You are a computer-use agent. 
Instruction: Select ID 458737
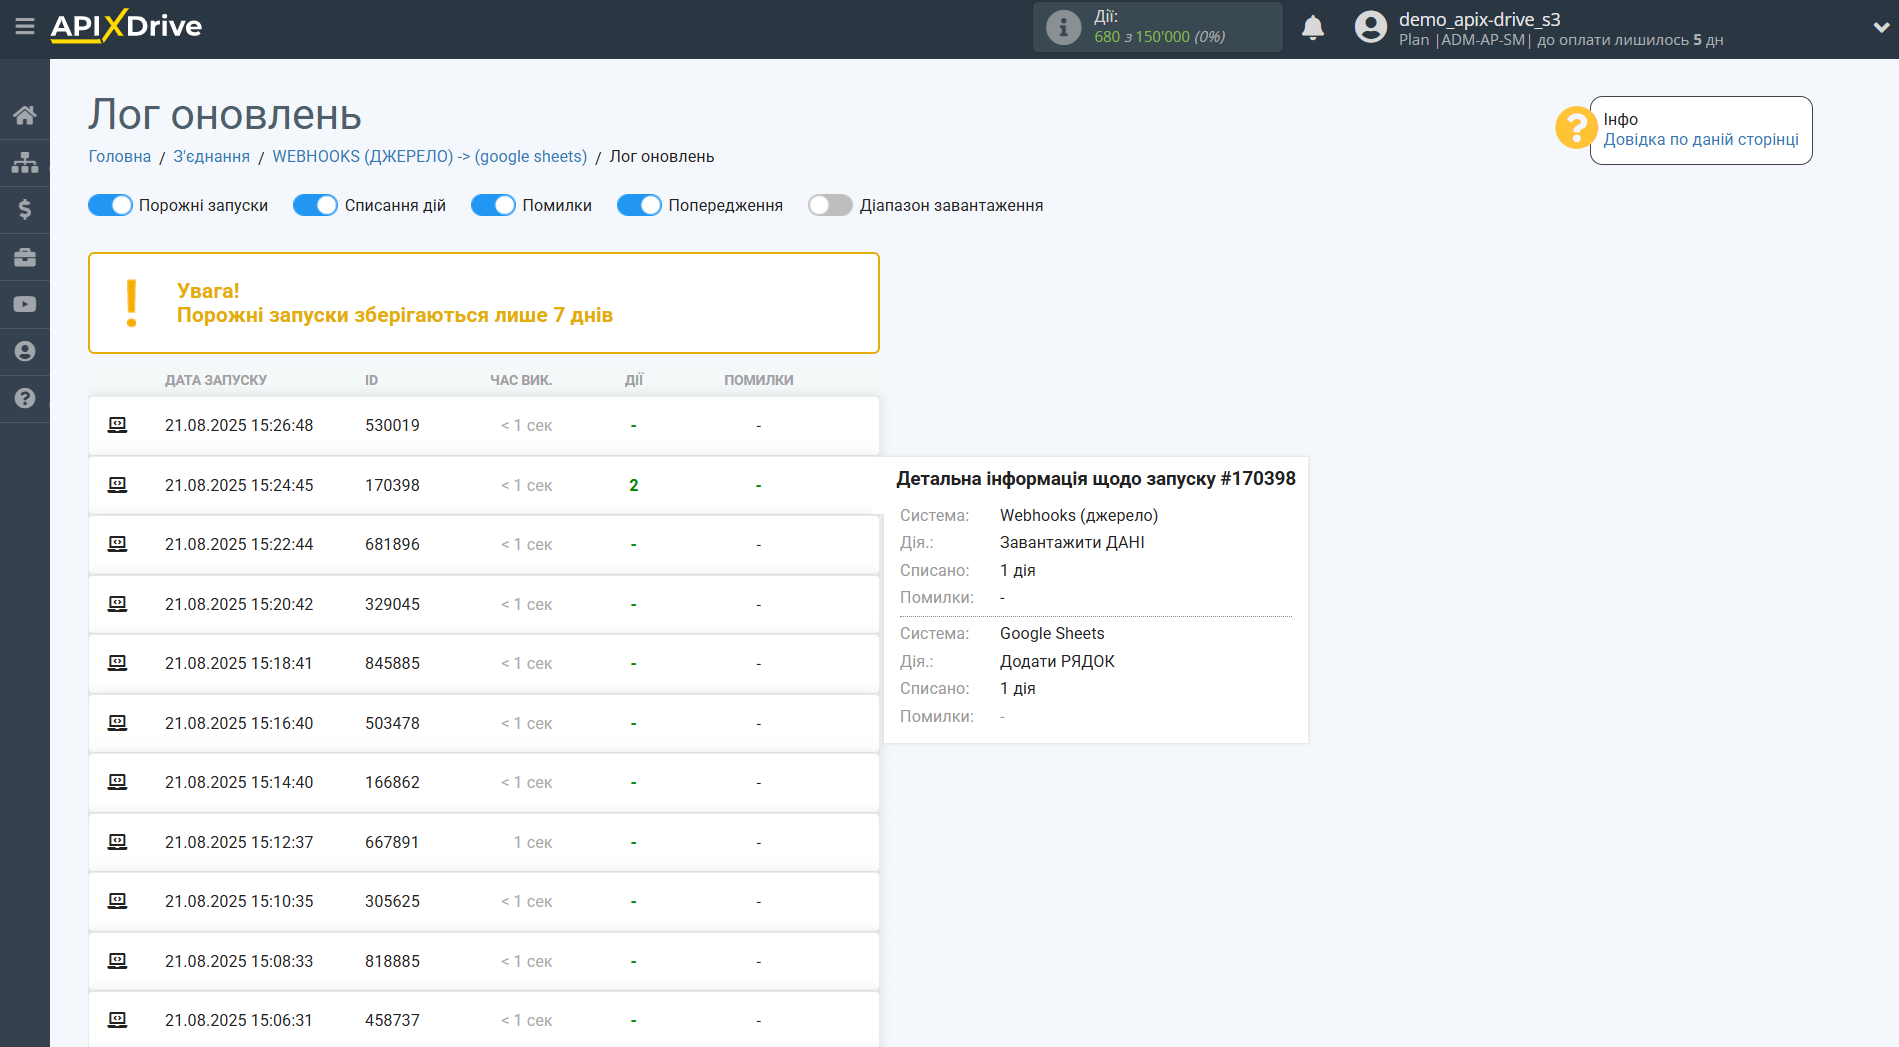click(392, 1020)
